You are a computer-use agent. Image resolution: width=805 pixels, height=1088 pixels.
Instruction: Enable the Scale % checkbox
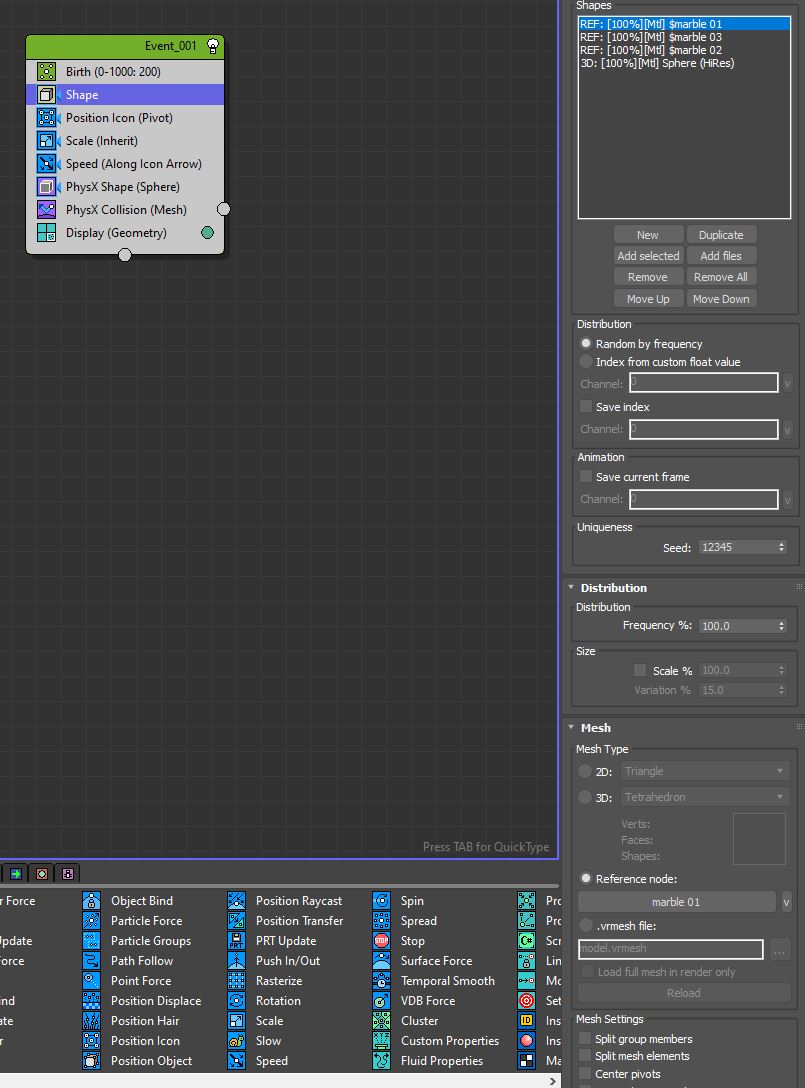tap(640, 670)
